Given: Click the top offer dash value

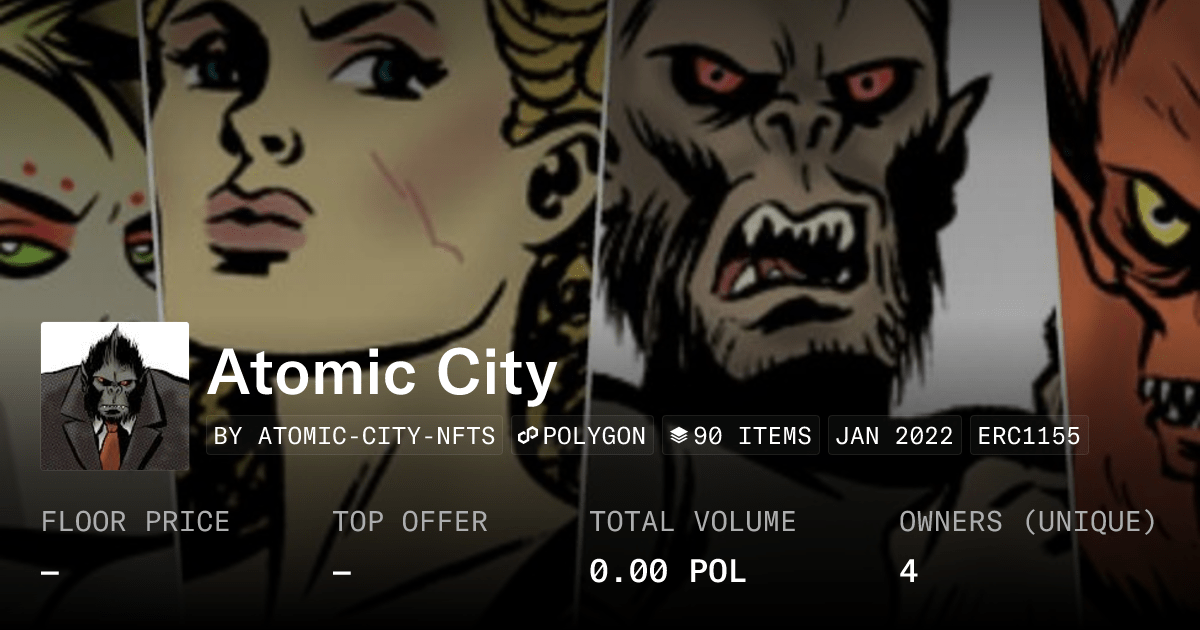Looking at the screenshot, I should pos(341,572).
